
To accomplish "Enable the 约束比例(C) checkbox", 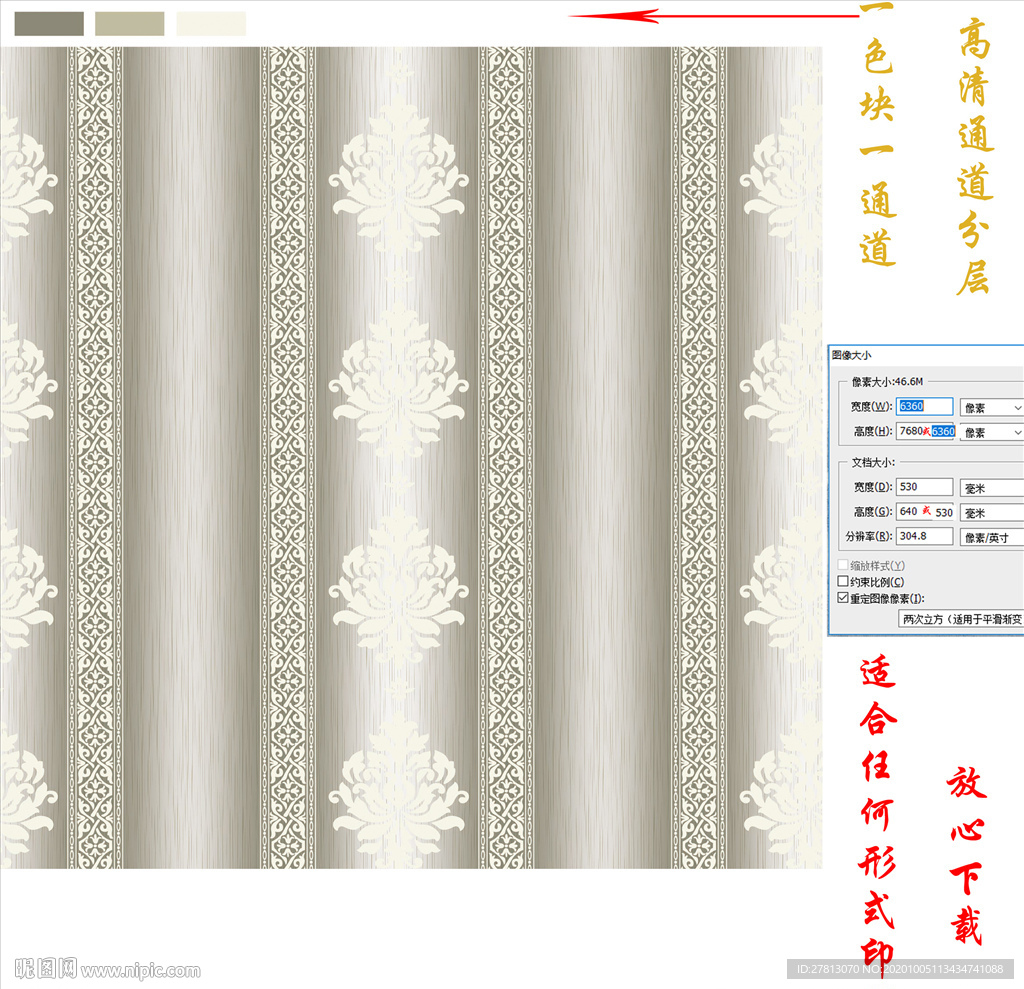I will tap(843, 581).
